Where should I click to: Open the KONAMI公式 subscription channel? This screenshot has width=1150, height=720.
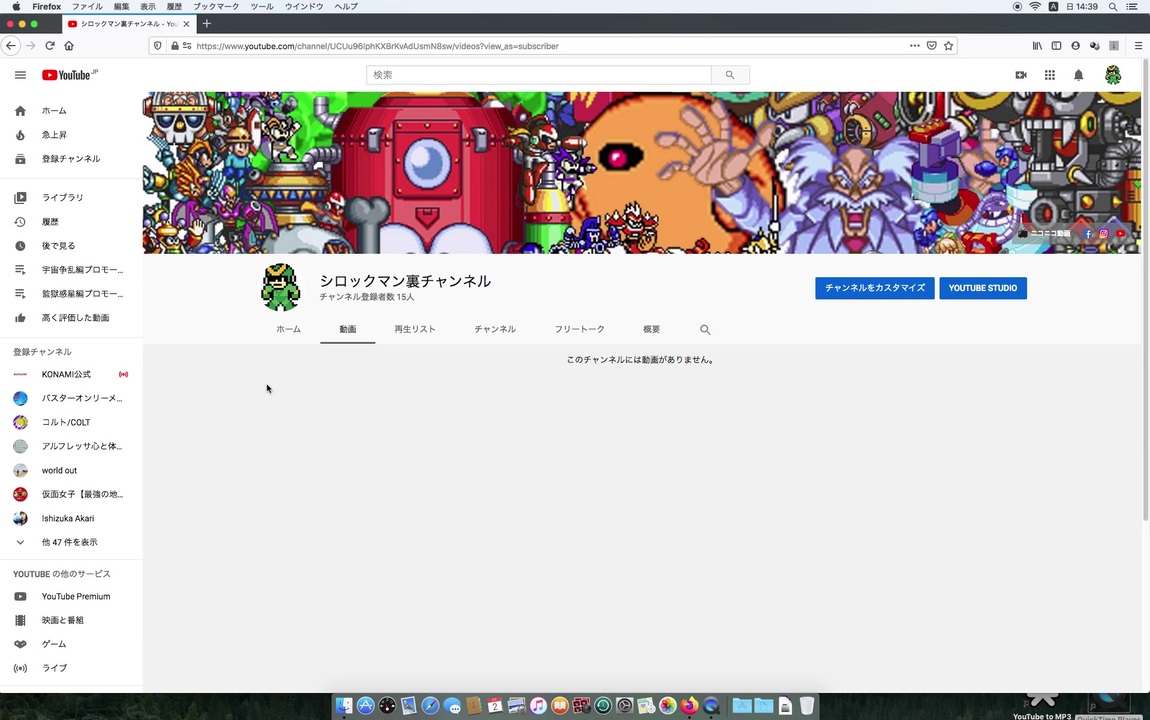71,375
